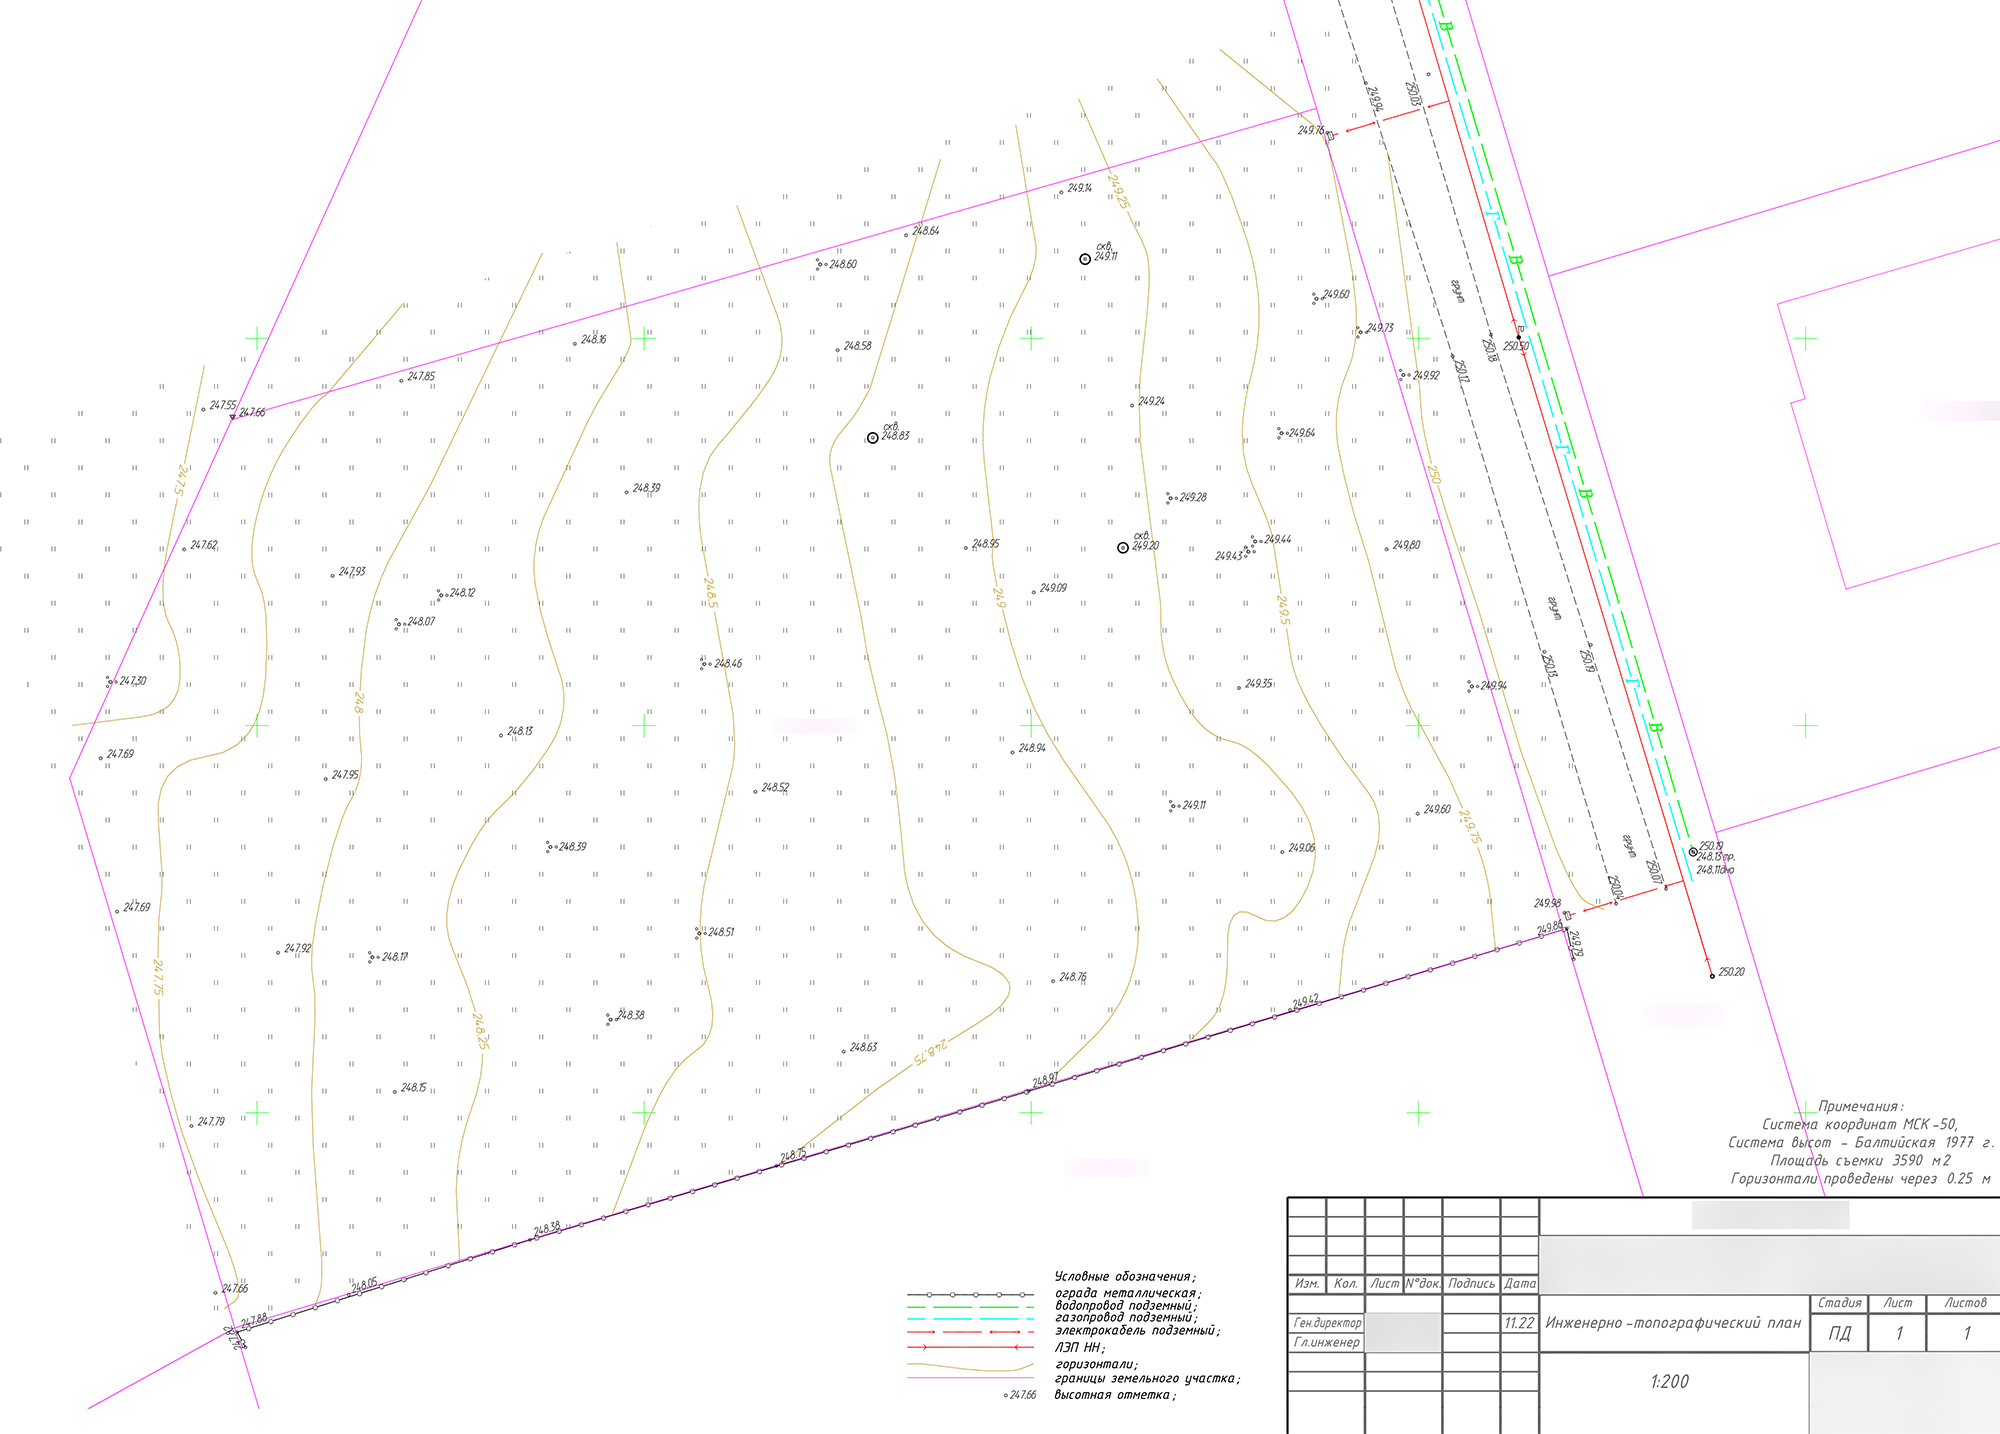This screenshot has width=2000, height=1434.
Task: Select legend entry 'границы земельного участка'
Action: point(1147,1379)
